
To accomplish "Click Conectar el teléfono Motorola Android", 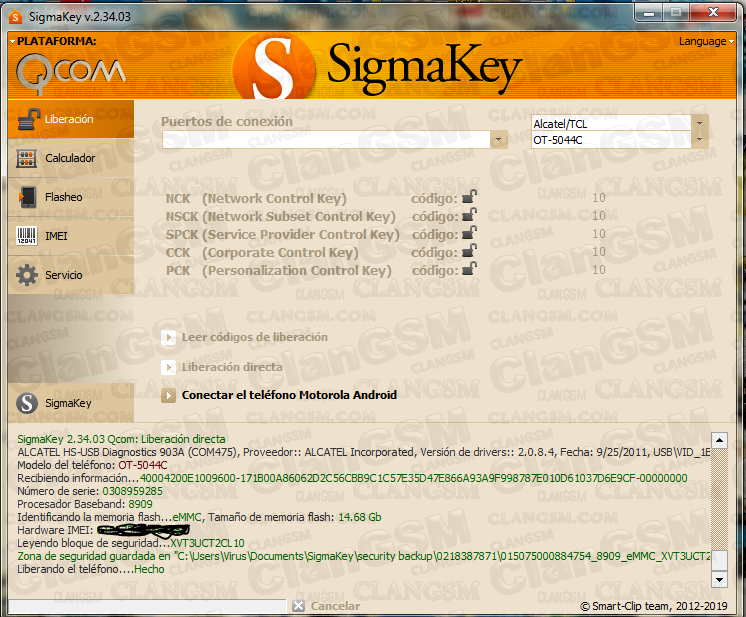I will click(289, 395).
